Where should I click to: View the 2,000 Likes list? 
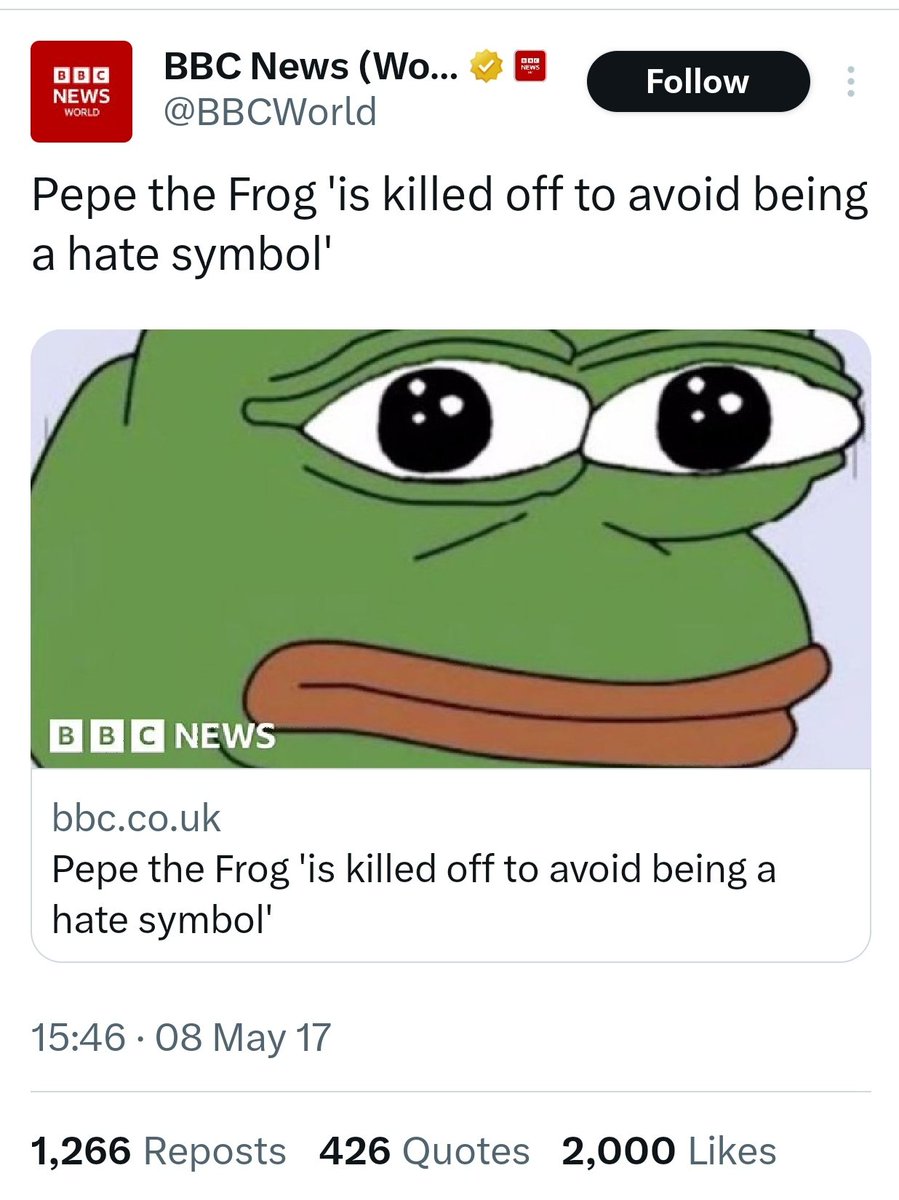(669, 1151)
